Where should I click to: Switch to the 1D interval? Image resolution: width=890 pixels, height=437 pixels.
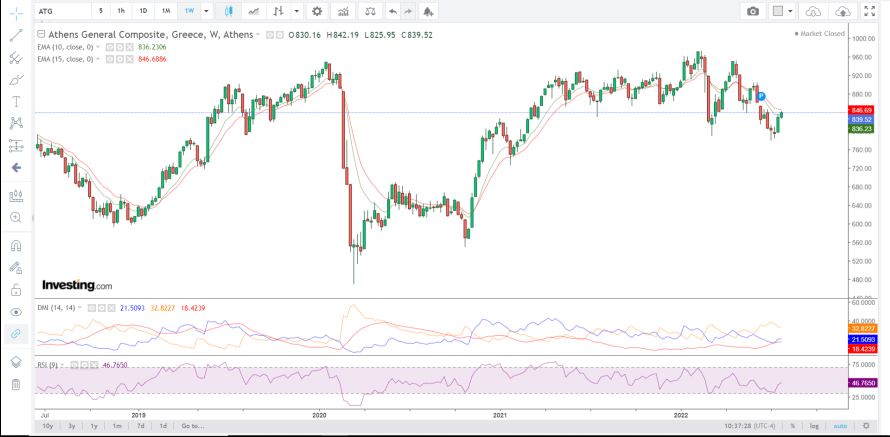pos(143,11)
